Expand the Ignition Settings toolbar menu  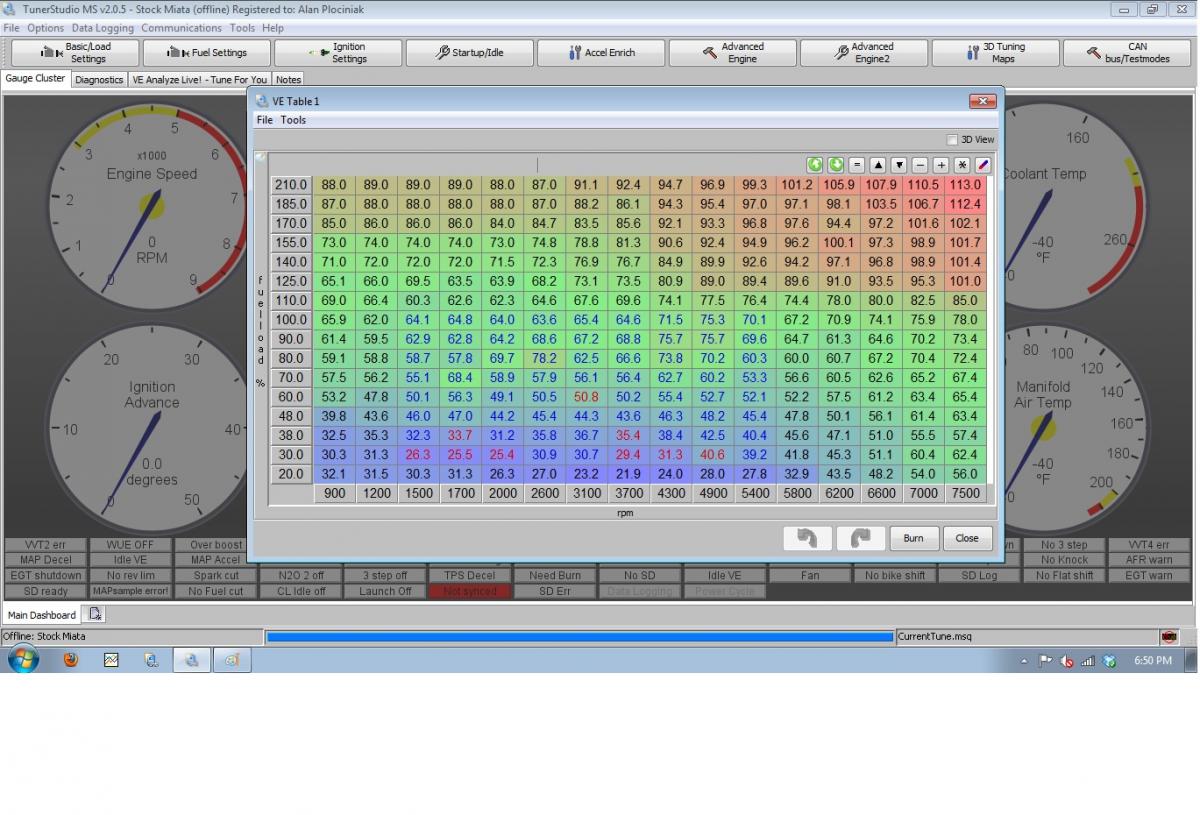point(338,53)
